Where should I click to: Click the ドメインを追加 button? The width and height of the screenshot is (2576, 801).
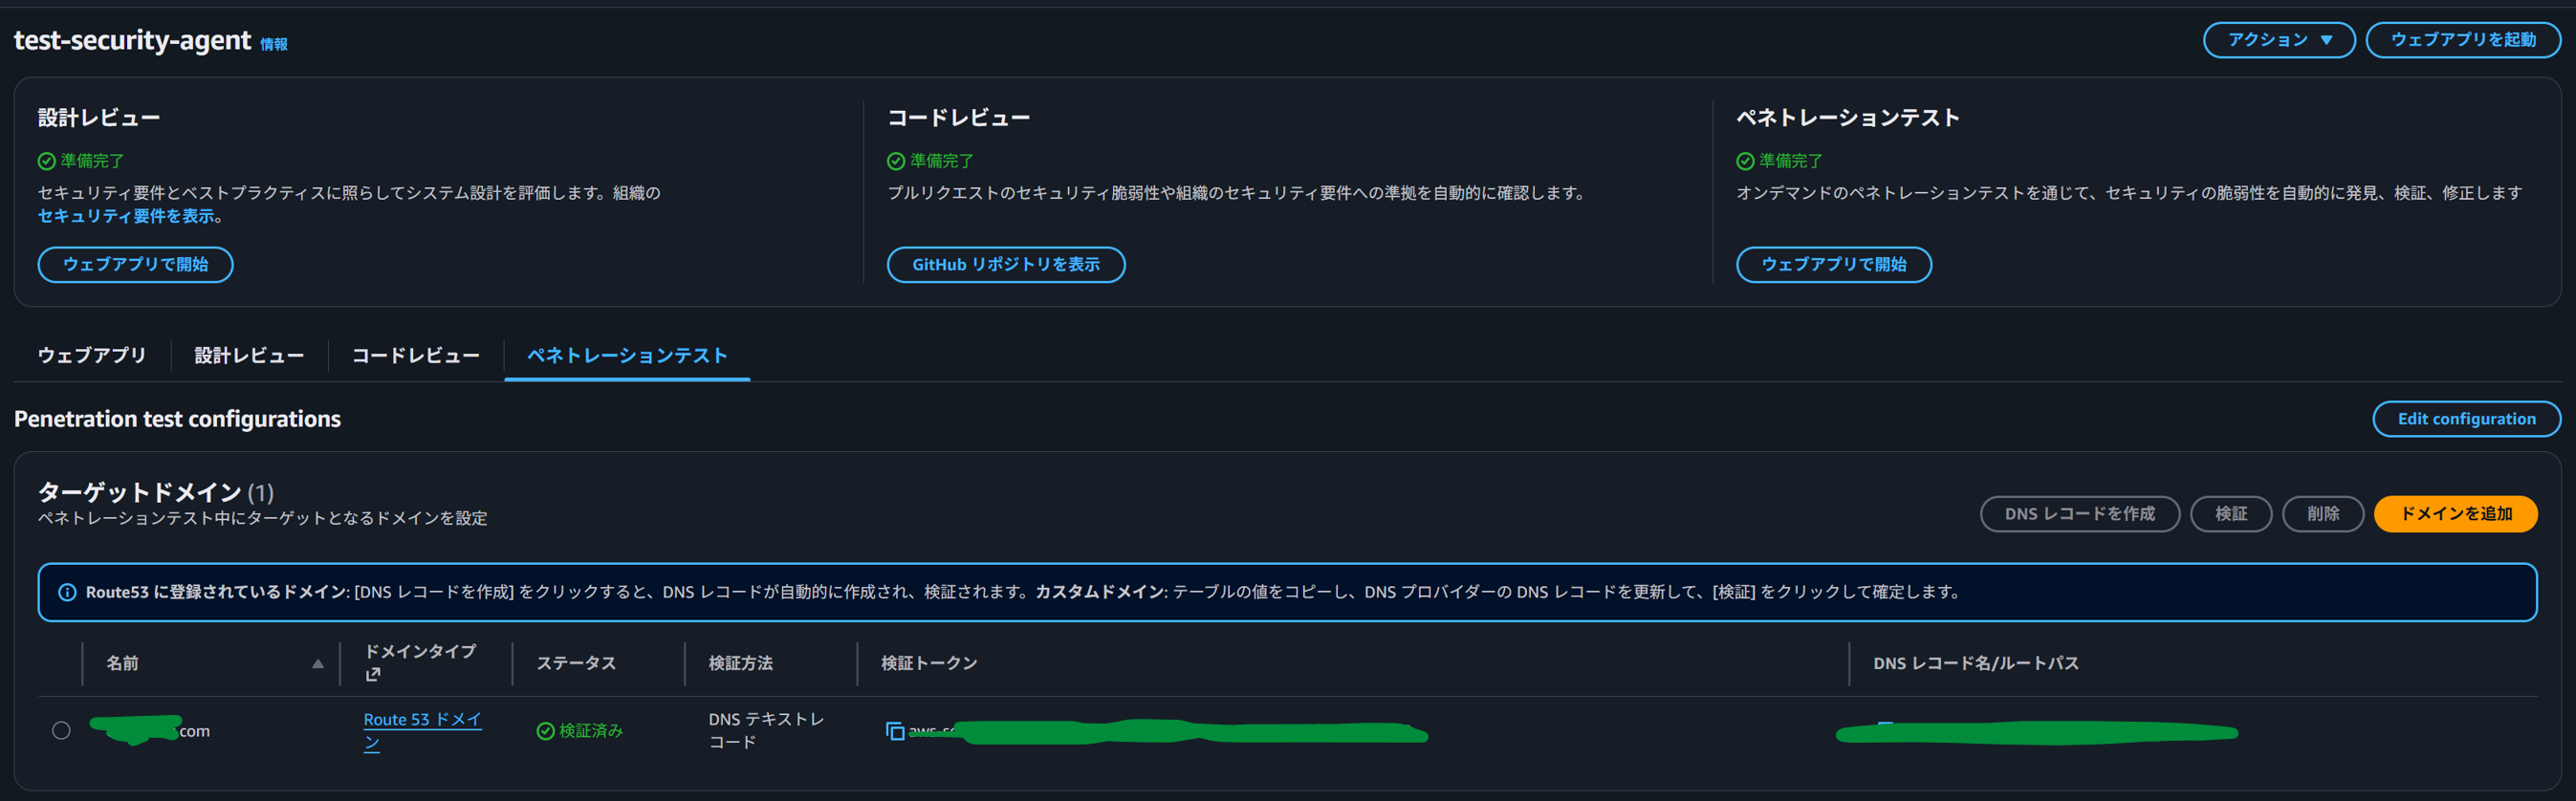[x=2455, y=514]
